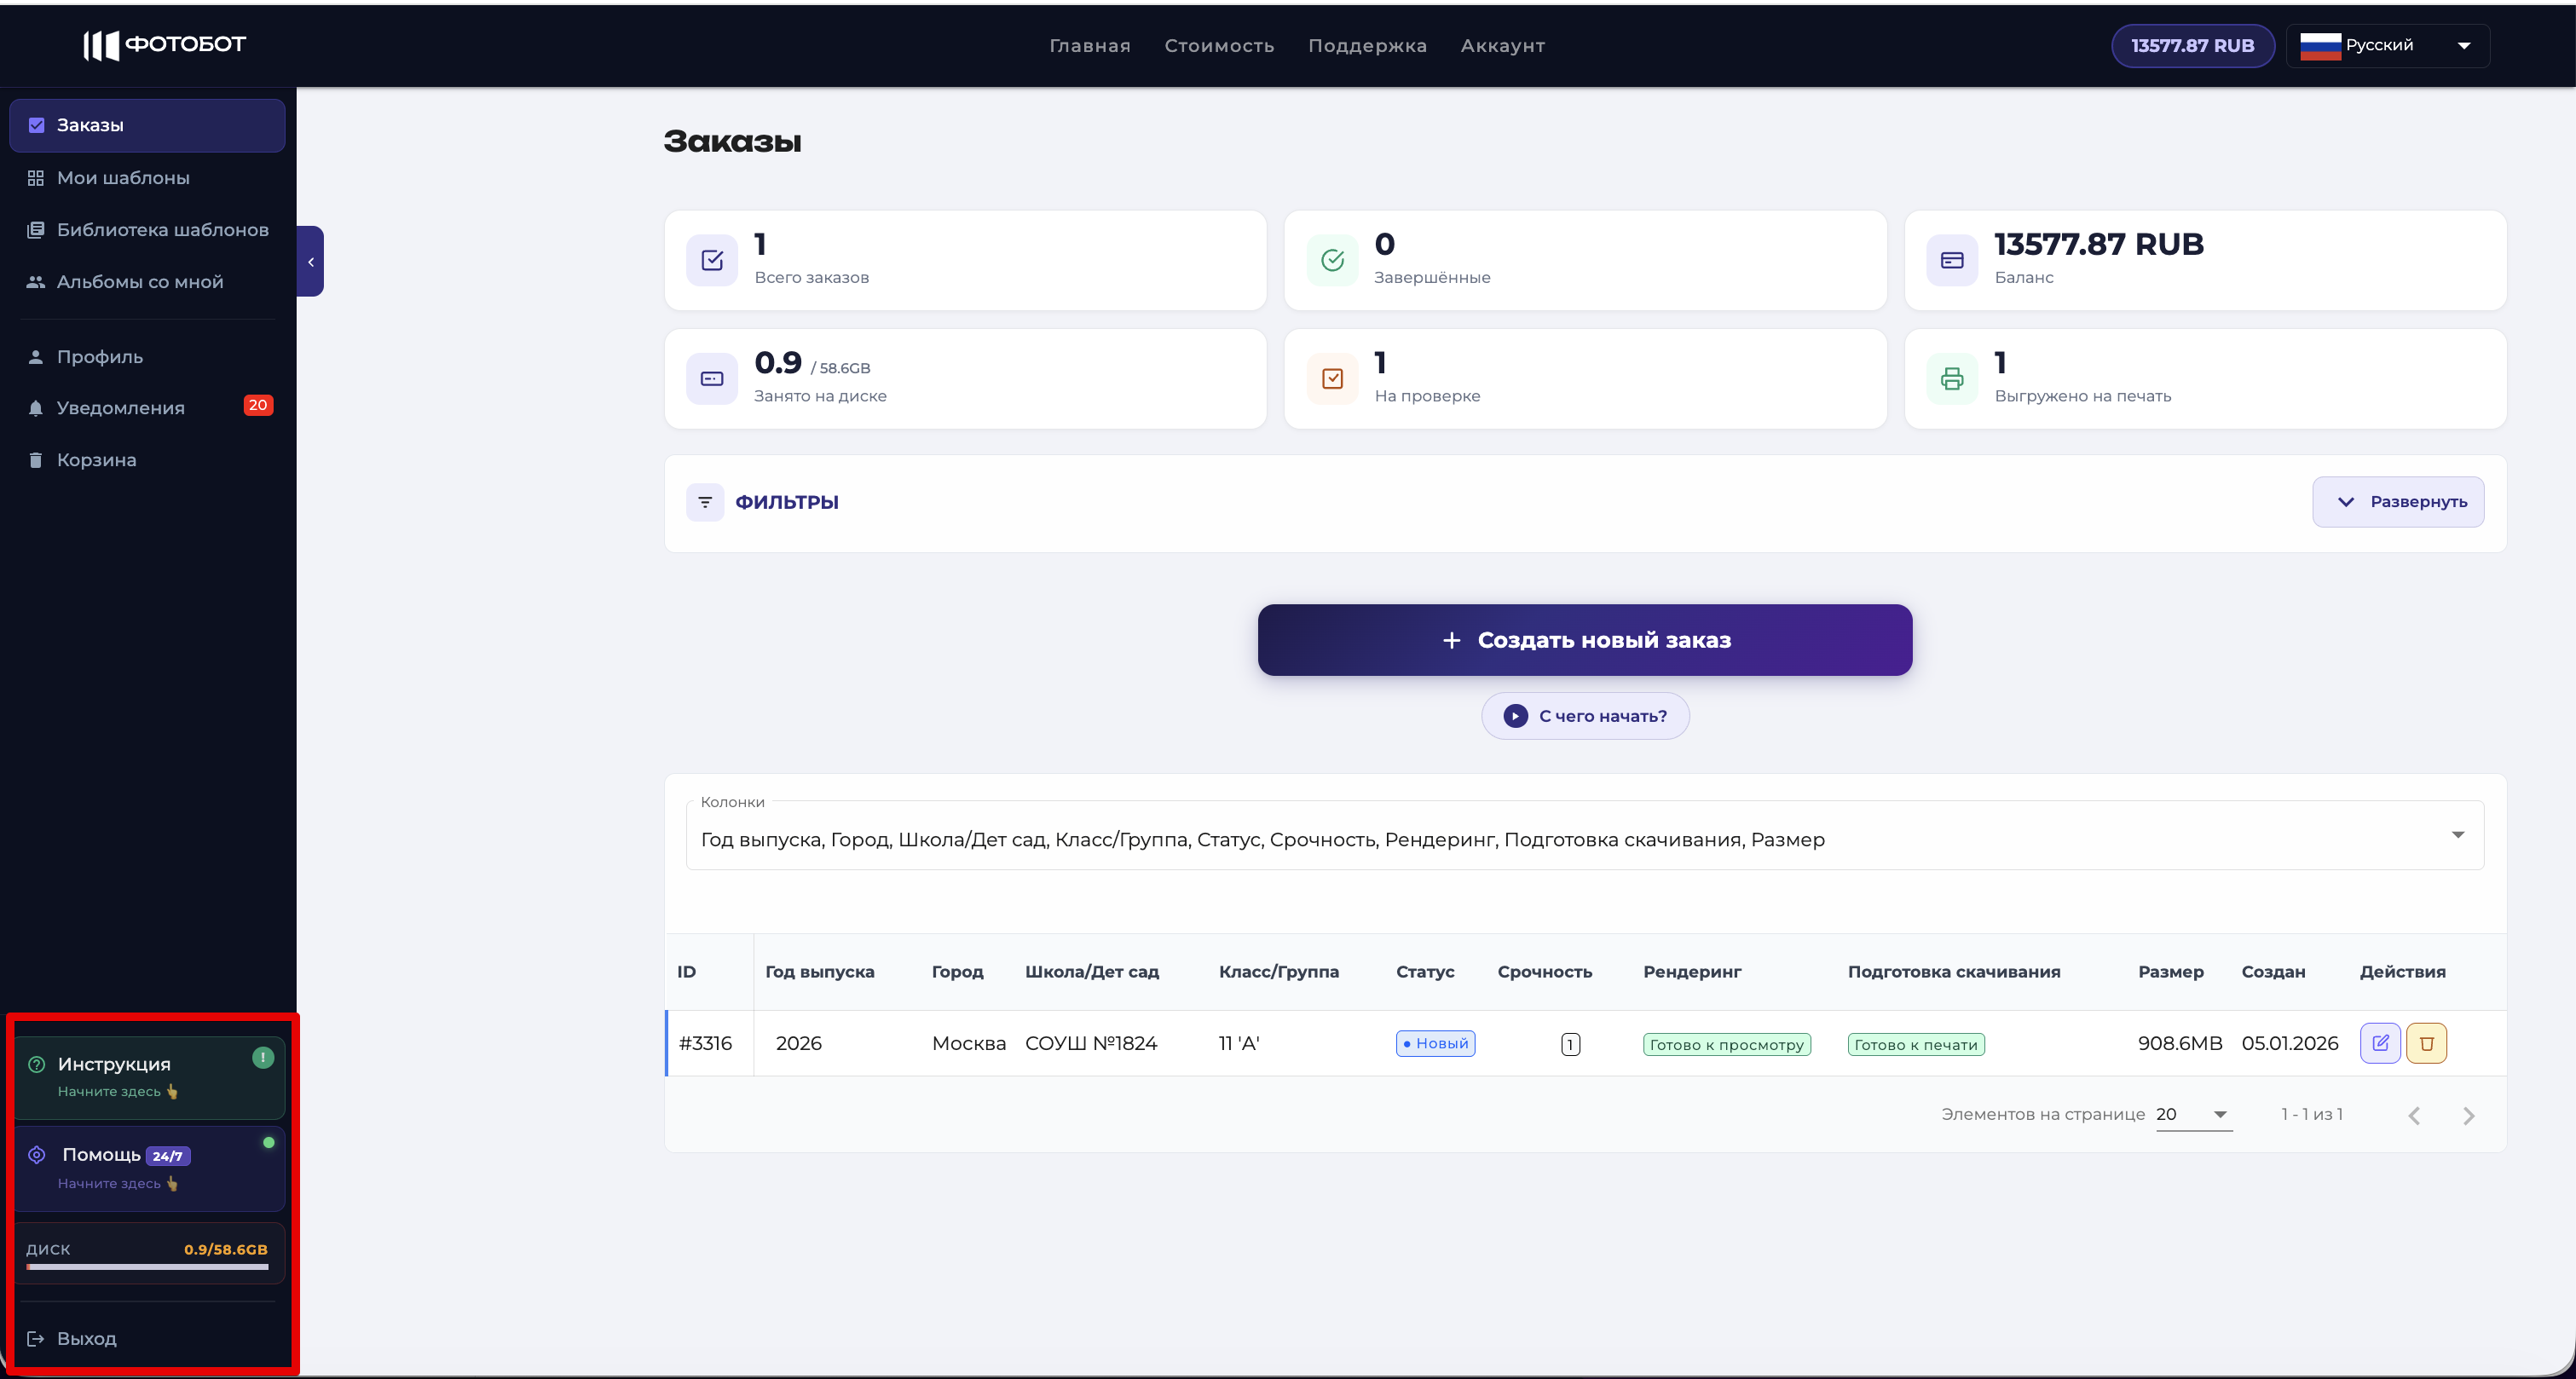The height and width of the screenshot is (1379, 2576).
Task: Click the Корзина trash icon in sidebar
Action: click(36, 460)
